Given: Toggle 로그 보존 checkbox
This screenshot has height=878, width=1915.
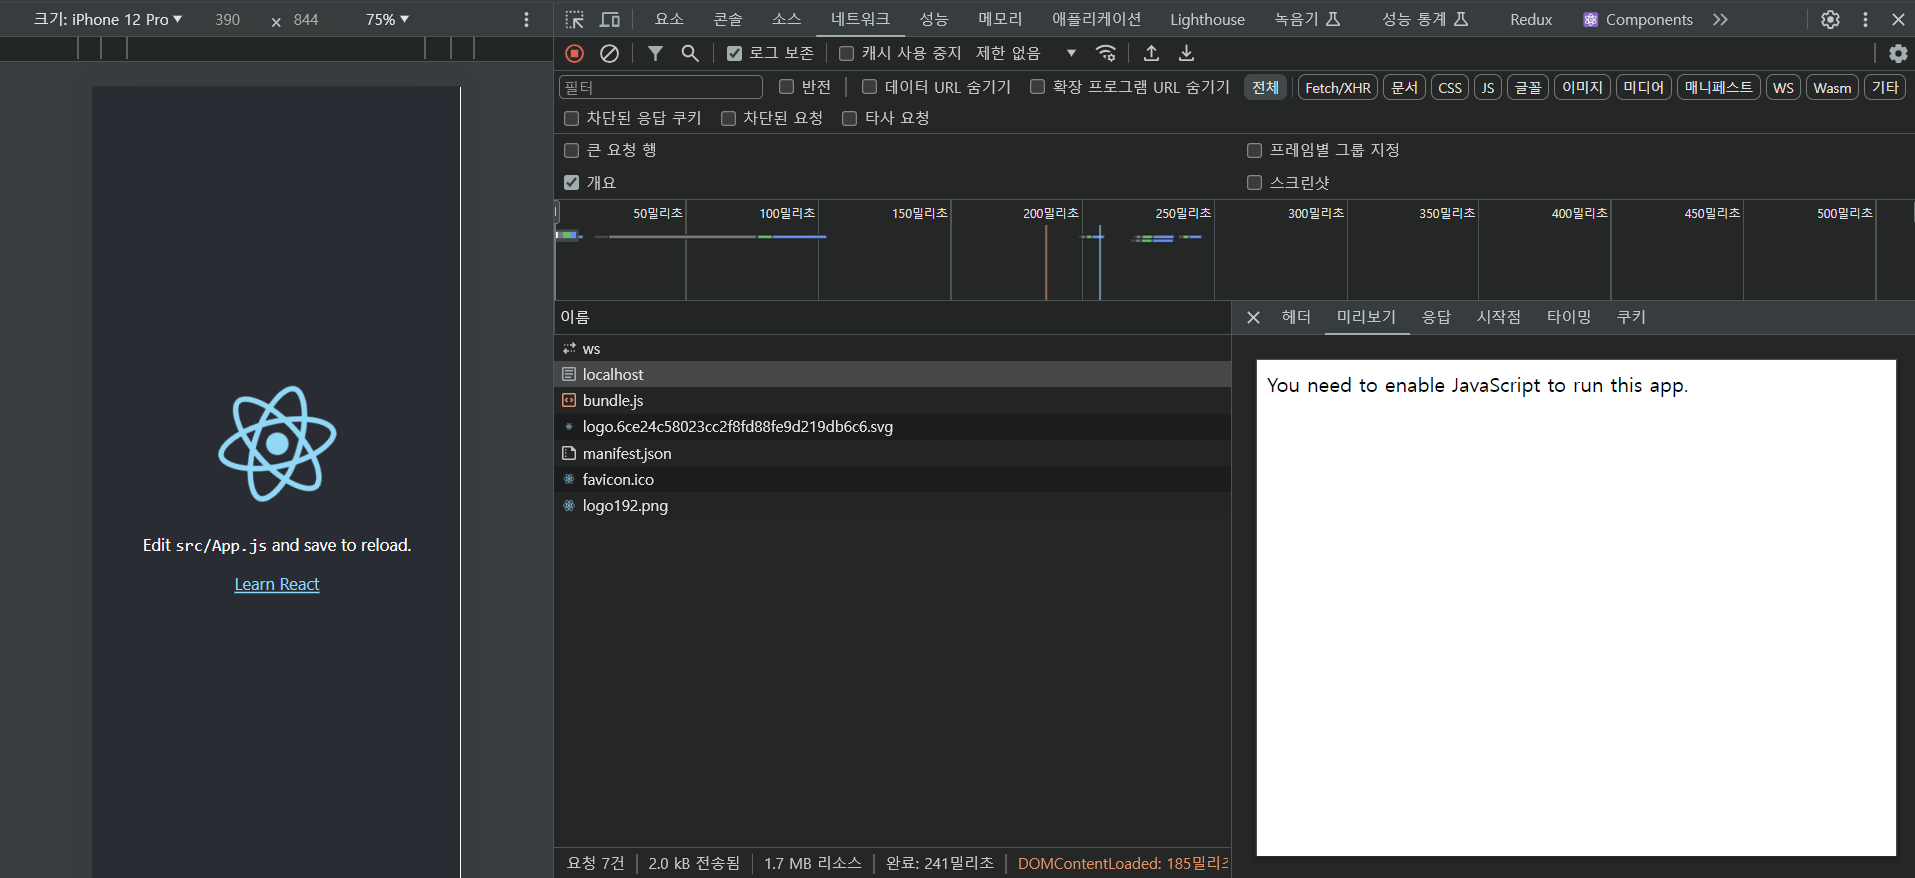Looking at the screenshot, I should [x=734, y=53].
